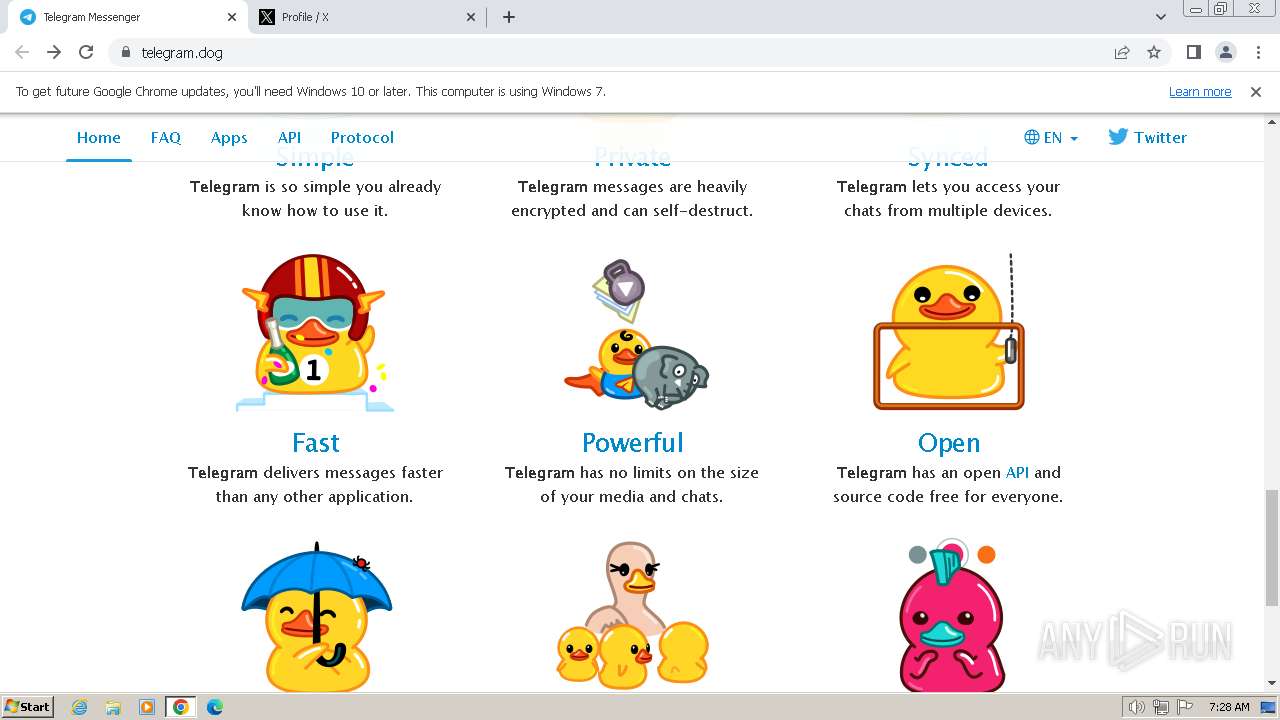Bookmark this page with the star icon
This screenshot has height=720, width=1280.
[x=1154, y=53]
